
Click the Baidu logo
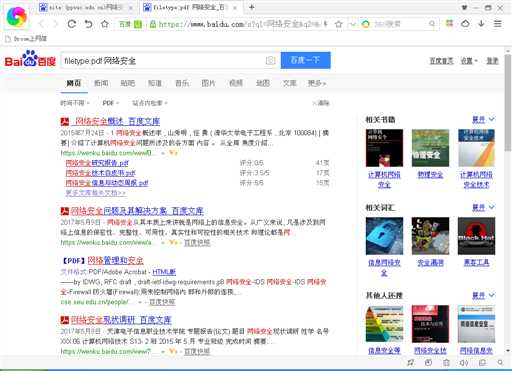click(x=30, y=59)
